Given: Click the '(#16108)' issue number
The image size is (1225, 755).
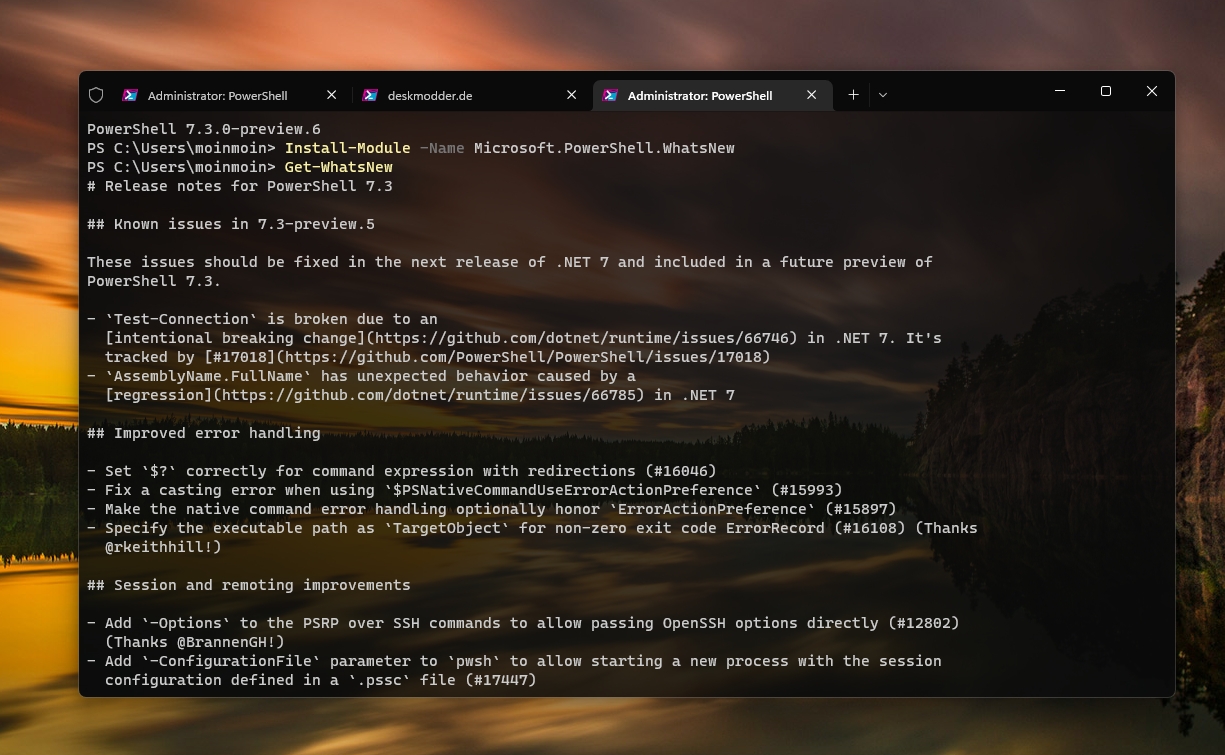Looking at the screenshot, I should point(870,528).
